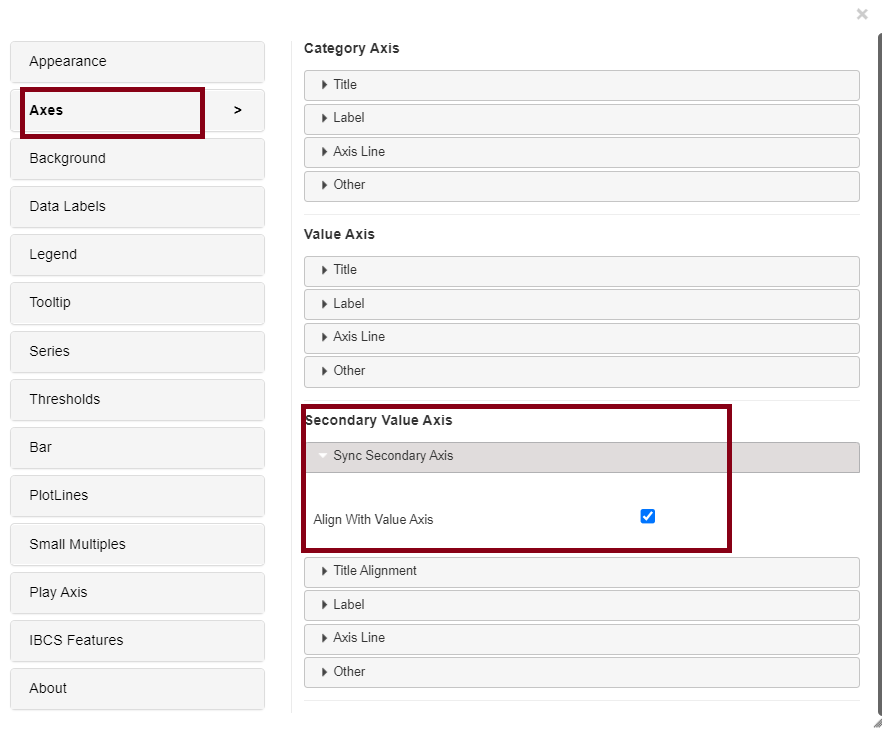The height and width of the screenshot is (730, 882).
Task: Open the Play Axis settings
Action: point(137,593)
